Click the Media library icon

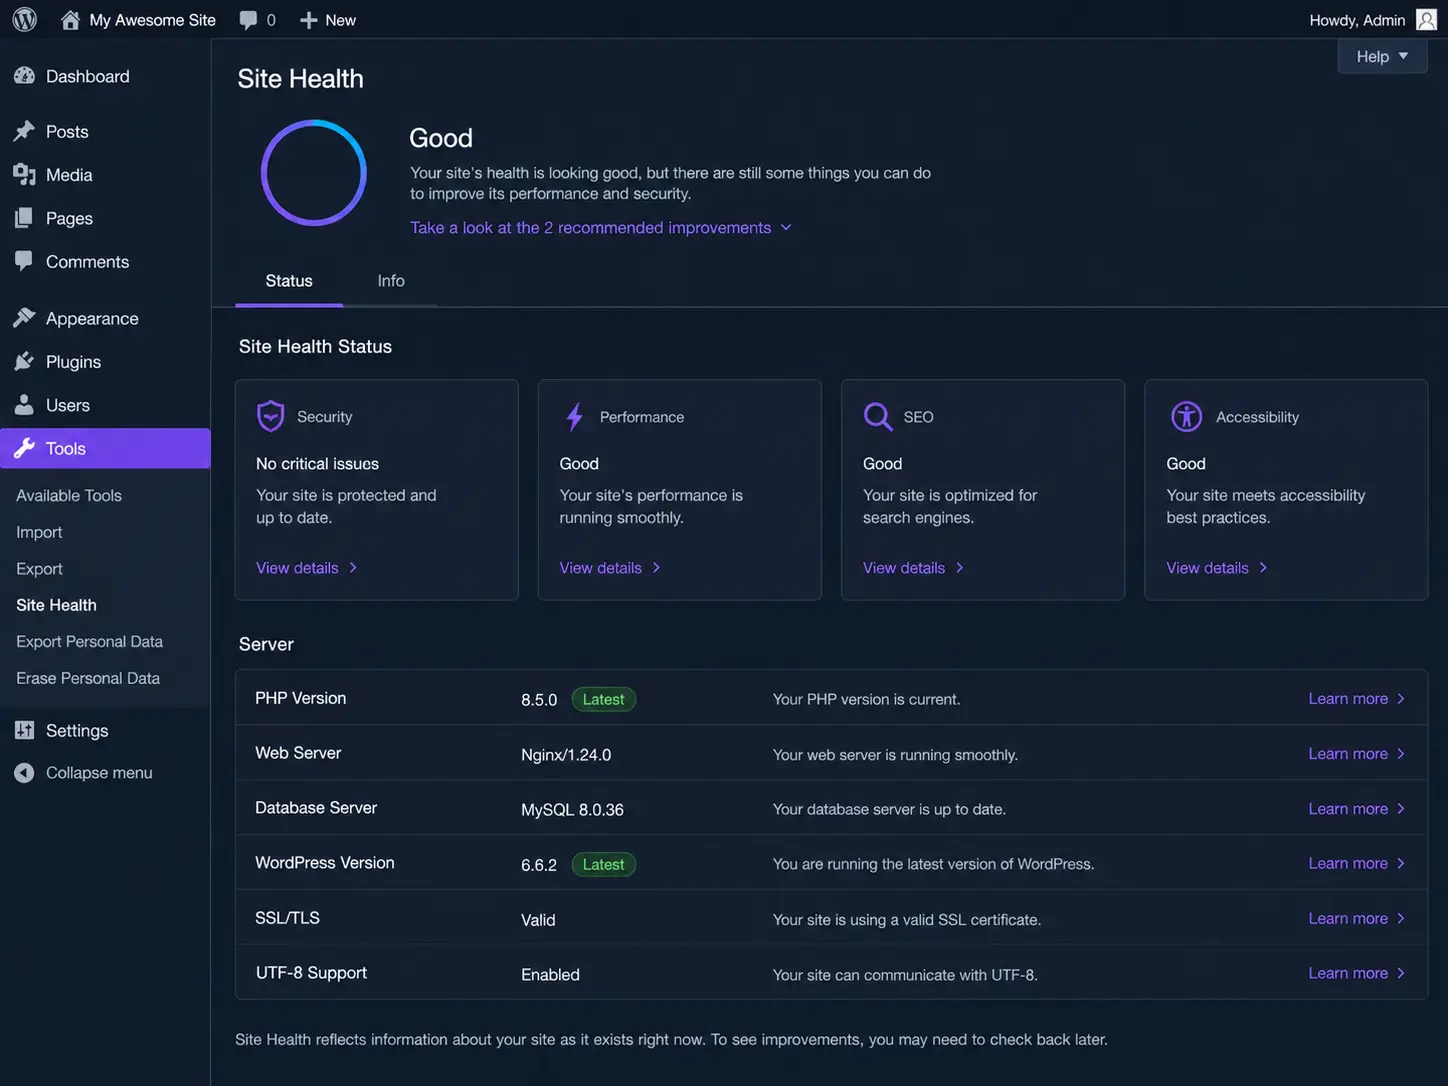click(25, 175)
